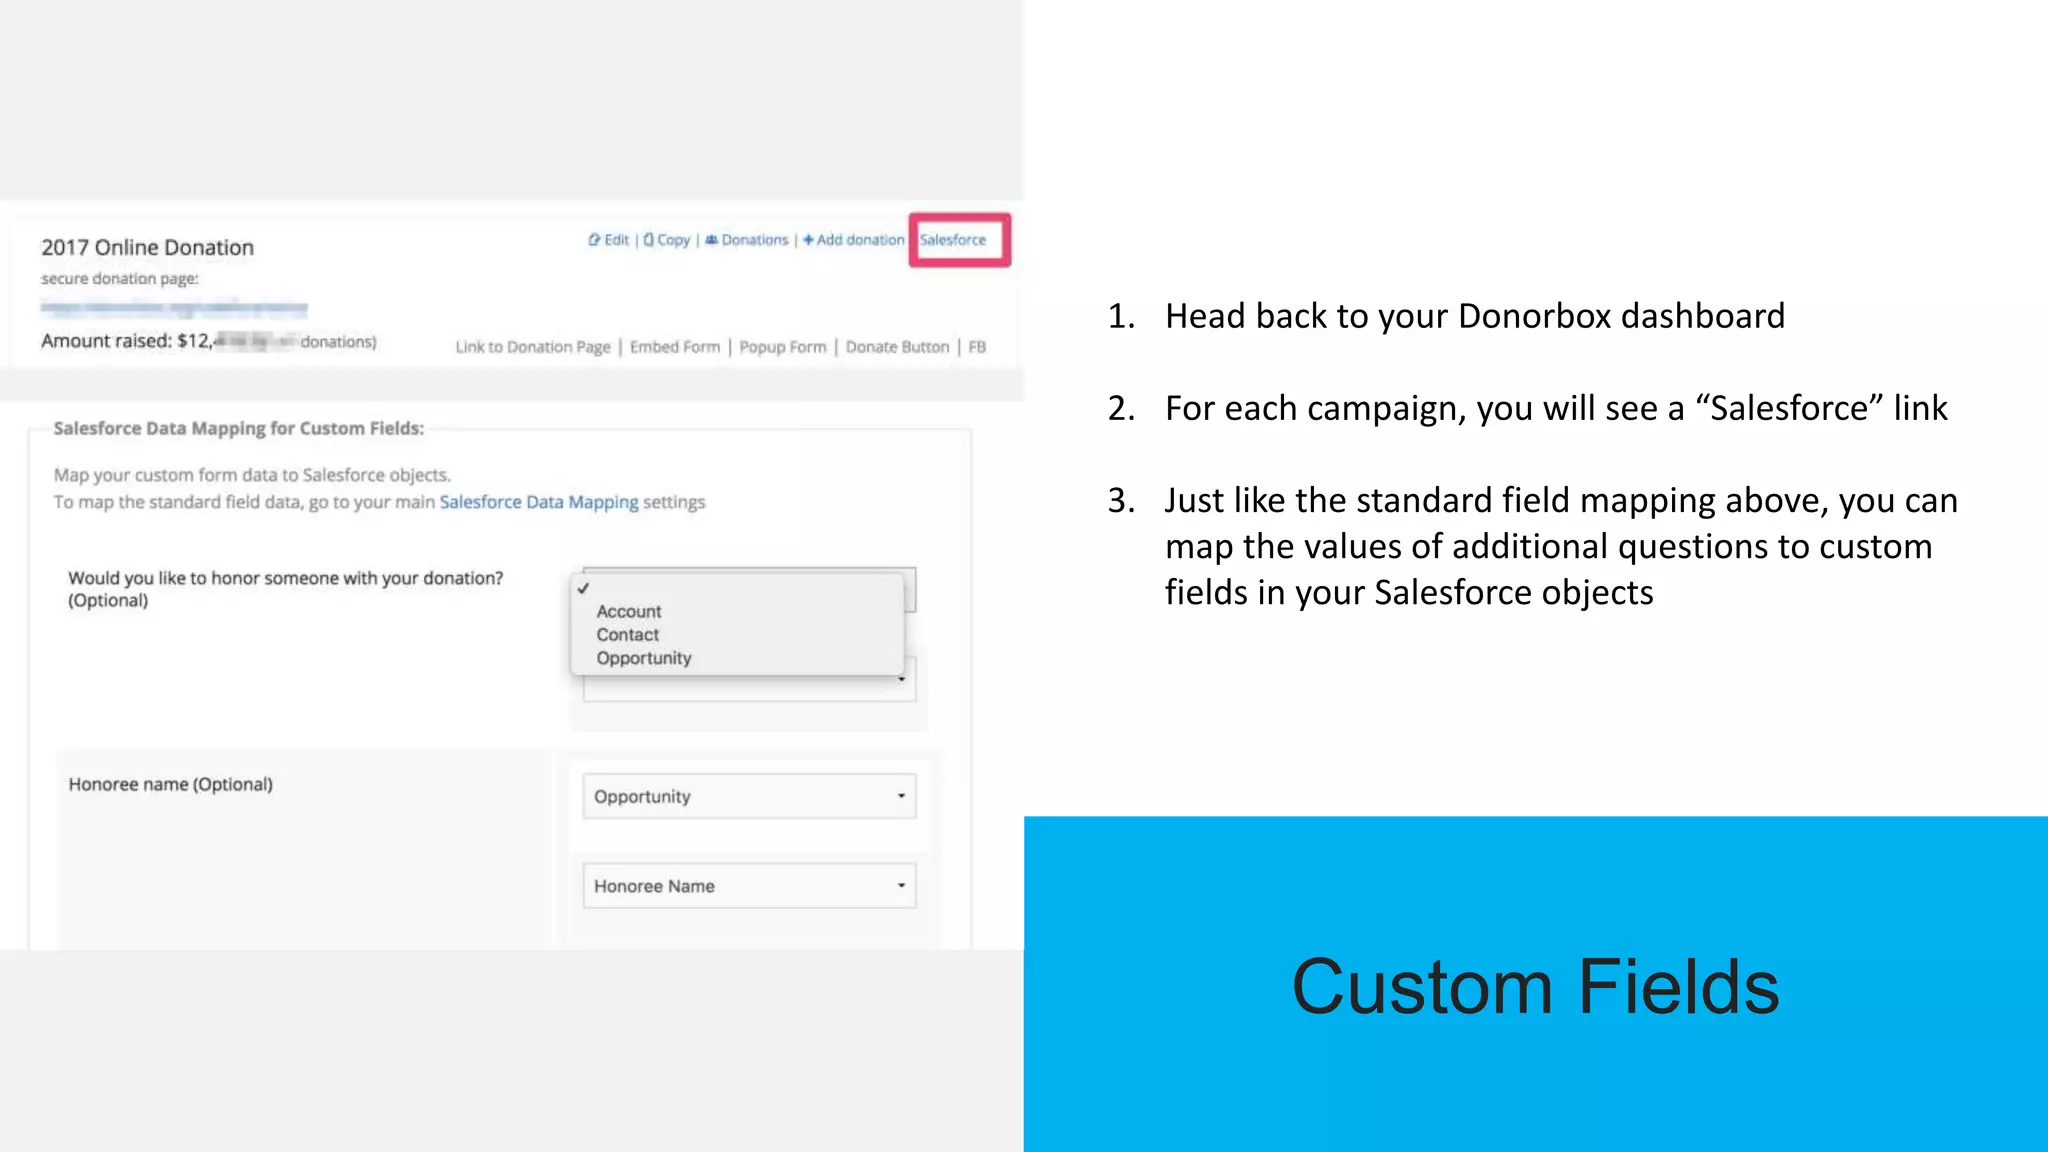Open the Salesforce link for the campaign

tap(953, 240)
